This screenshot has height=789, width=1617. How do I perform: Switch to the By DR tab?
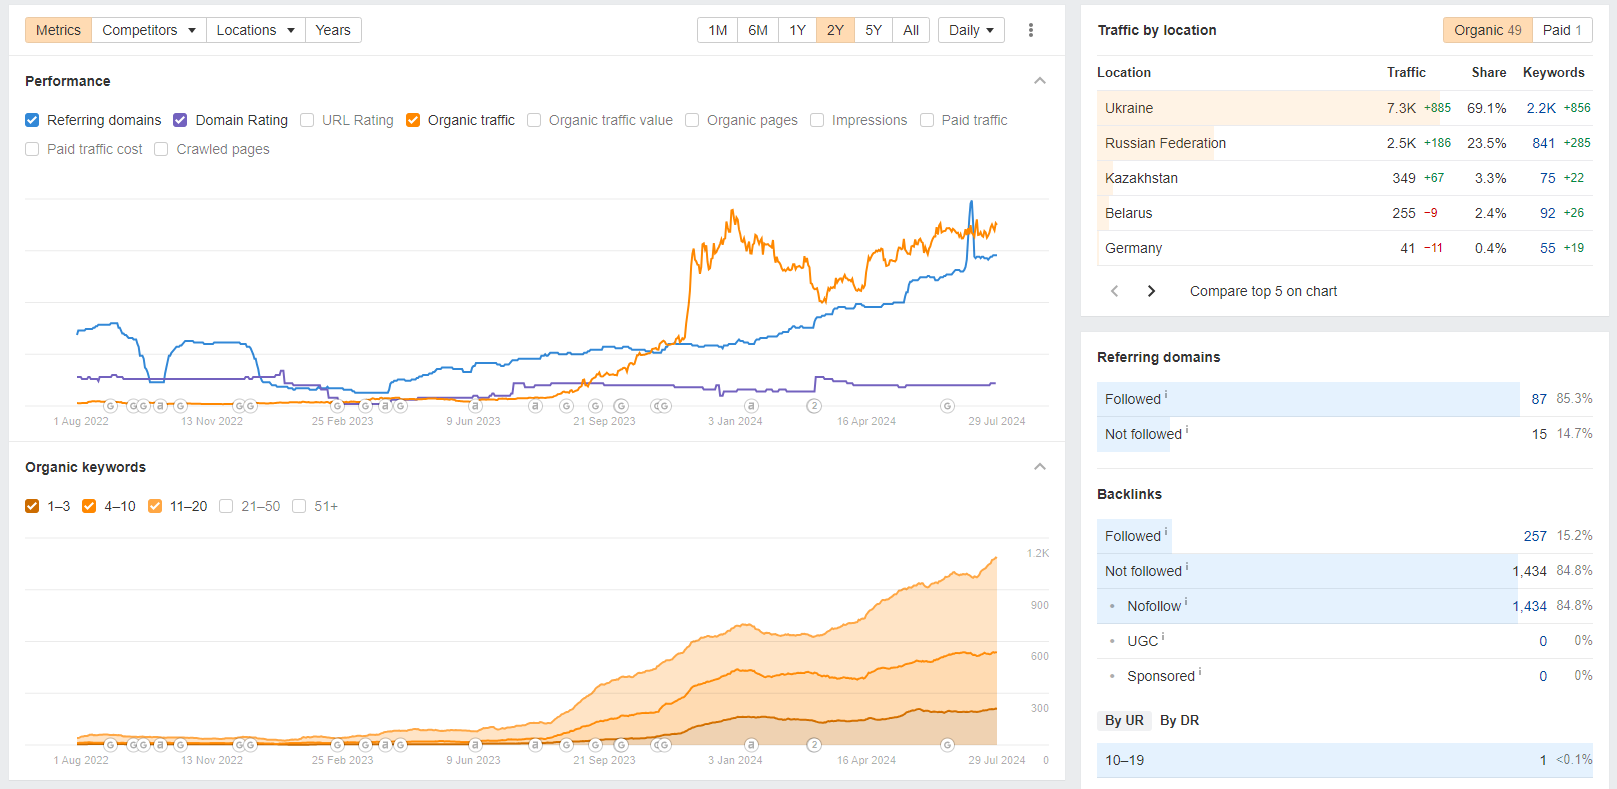tap(1179, 720)
